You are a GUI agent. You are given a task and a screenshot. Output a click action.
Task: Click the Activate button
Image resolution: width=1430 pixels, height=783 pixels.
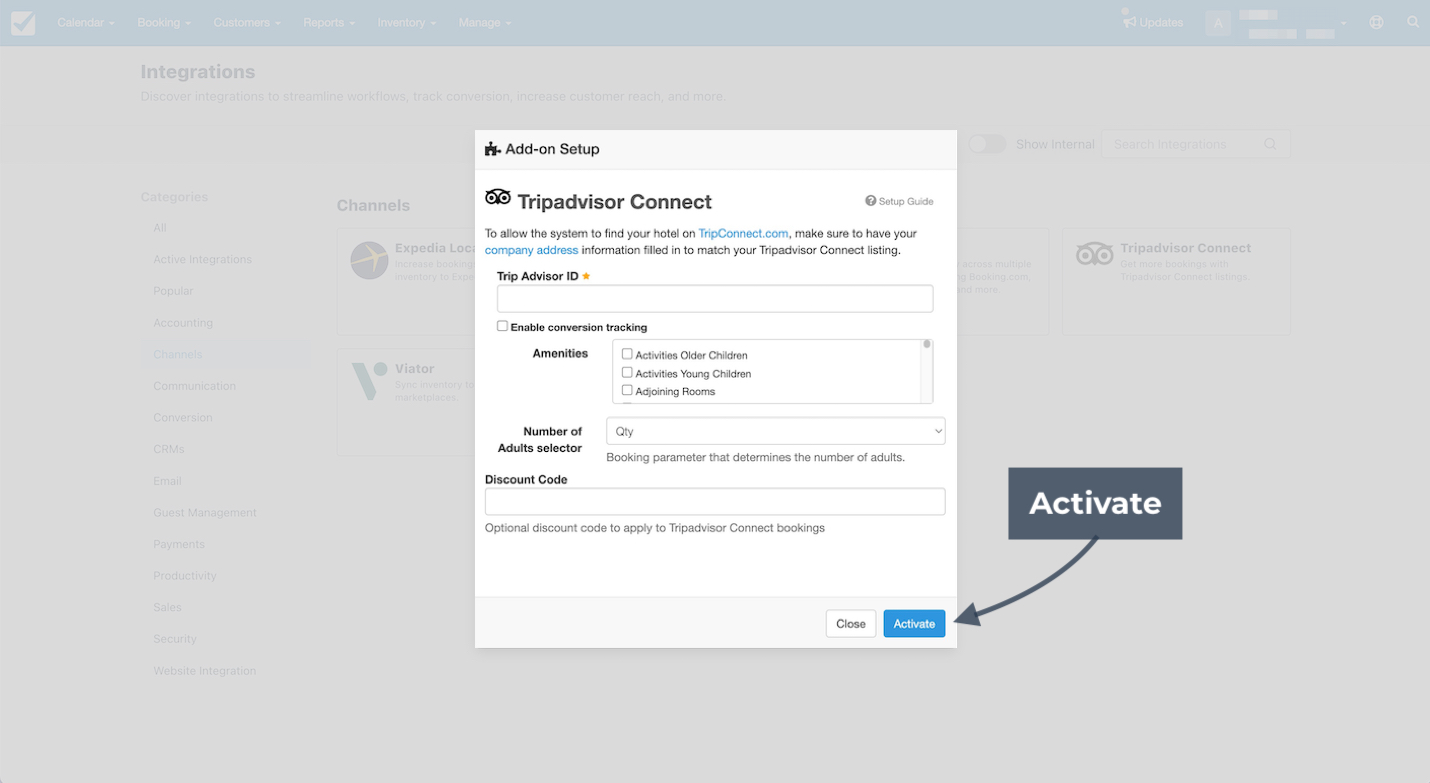(x=914, y=624)
